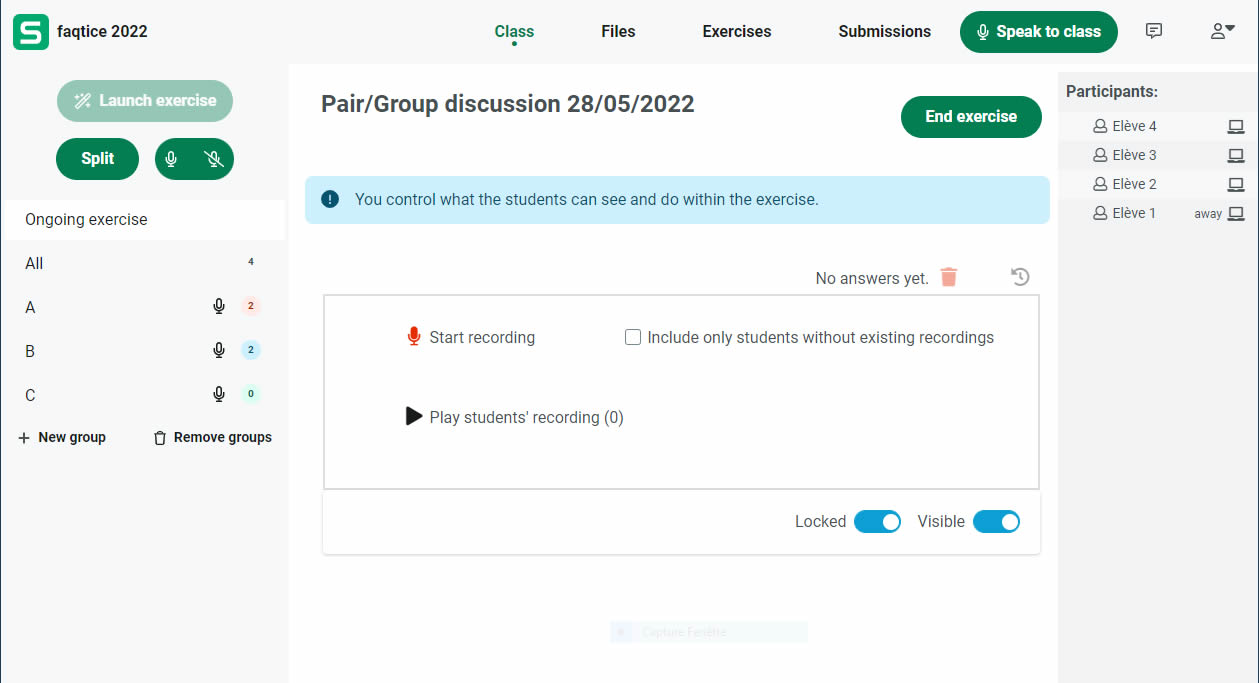1259x683 pixels.
Task: Open the Submissions tab
Action: point(884,32)
